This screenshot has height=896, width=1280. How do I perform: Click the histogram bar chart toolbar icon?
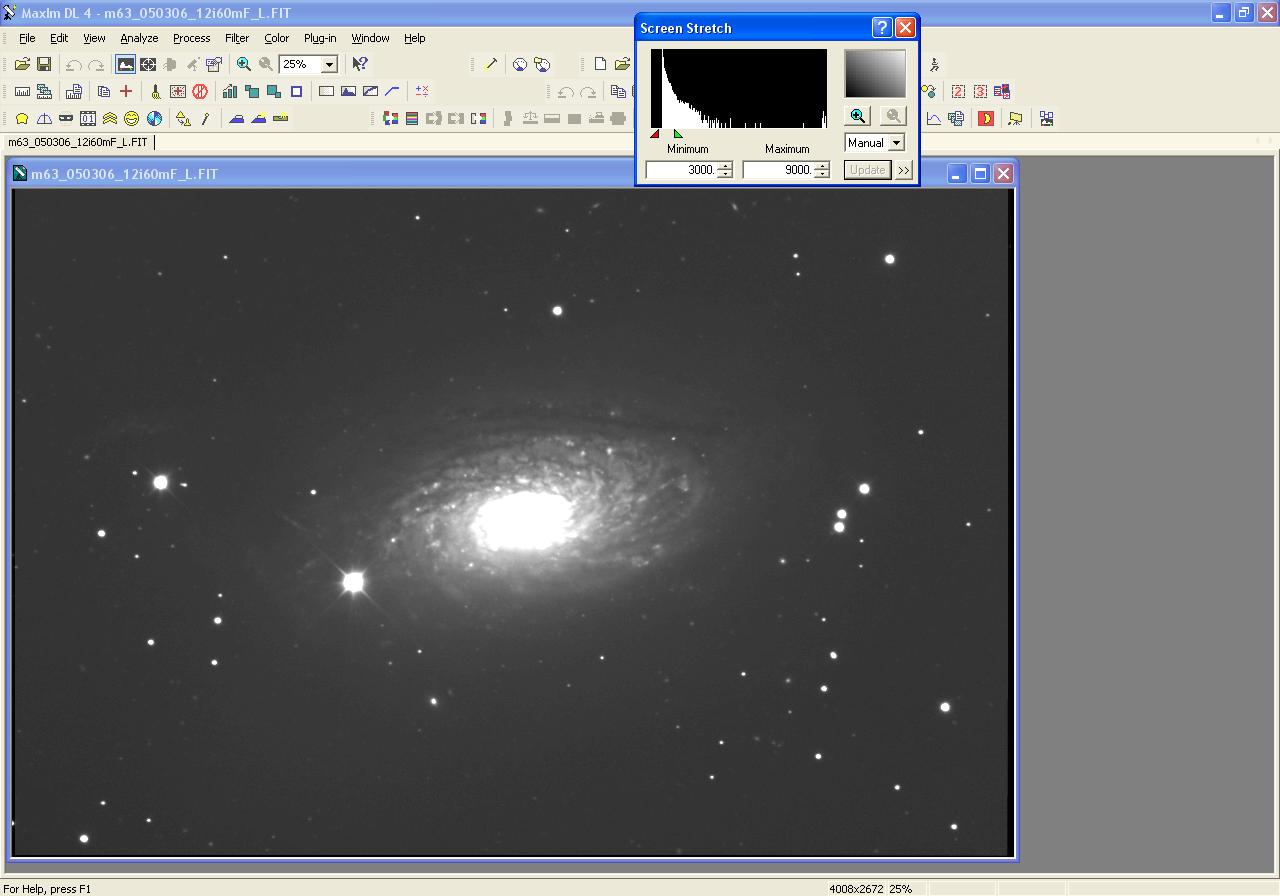pyautogui.click(x=230, y=91)
